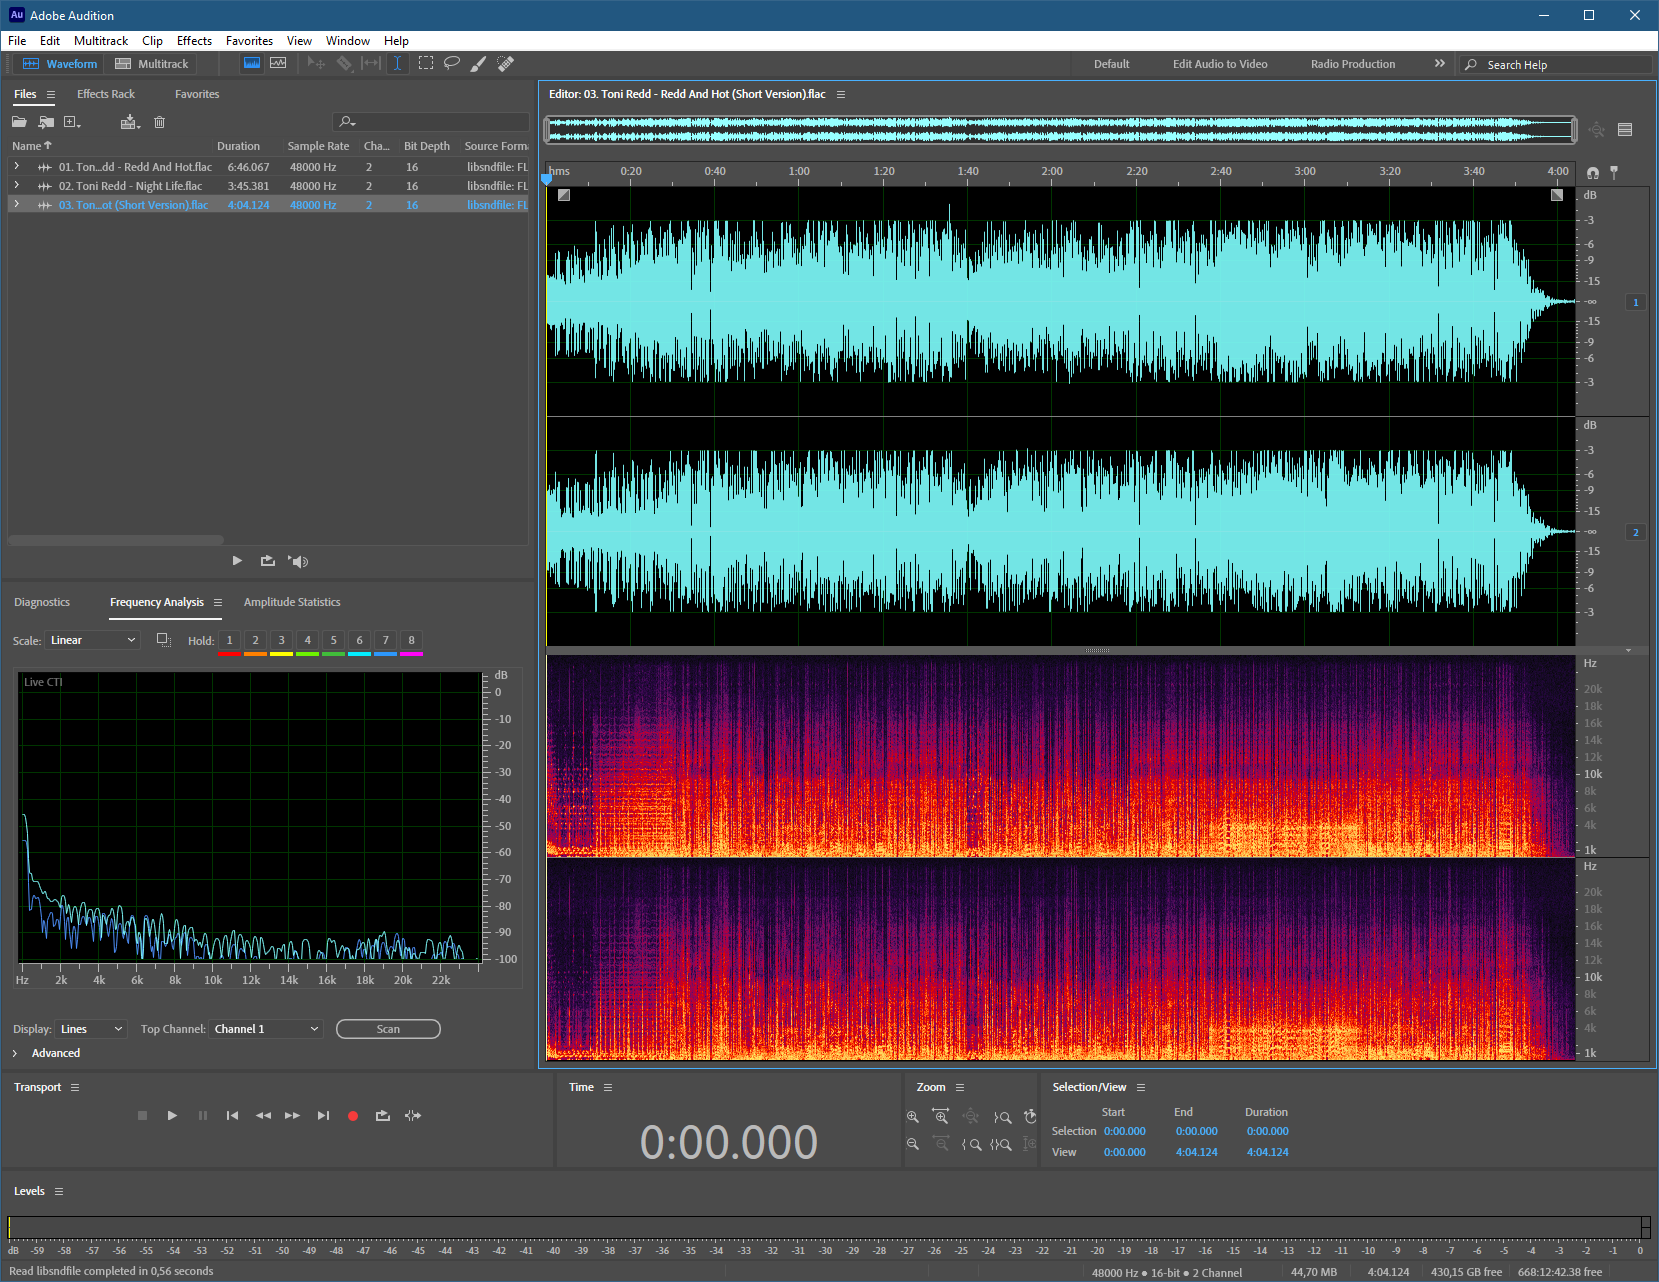The image size is (1659, 1282).
Task: Toggle Auto-Play speaker icon in Files panel
Action: coord(298,561)
